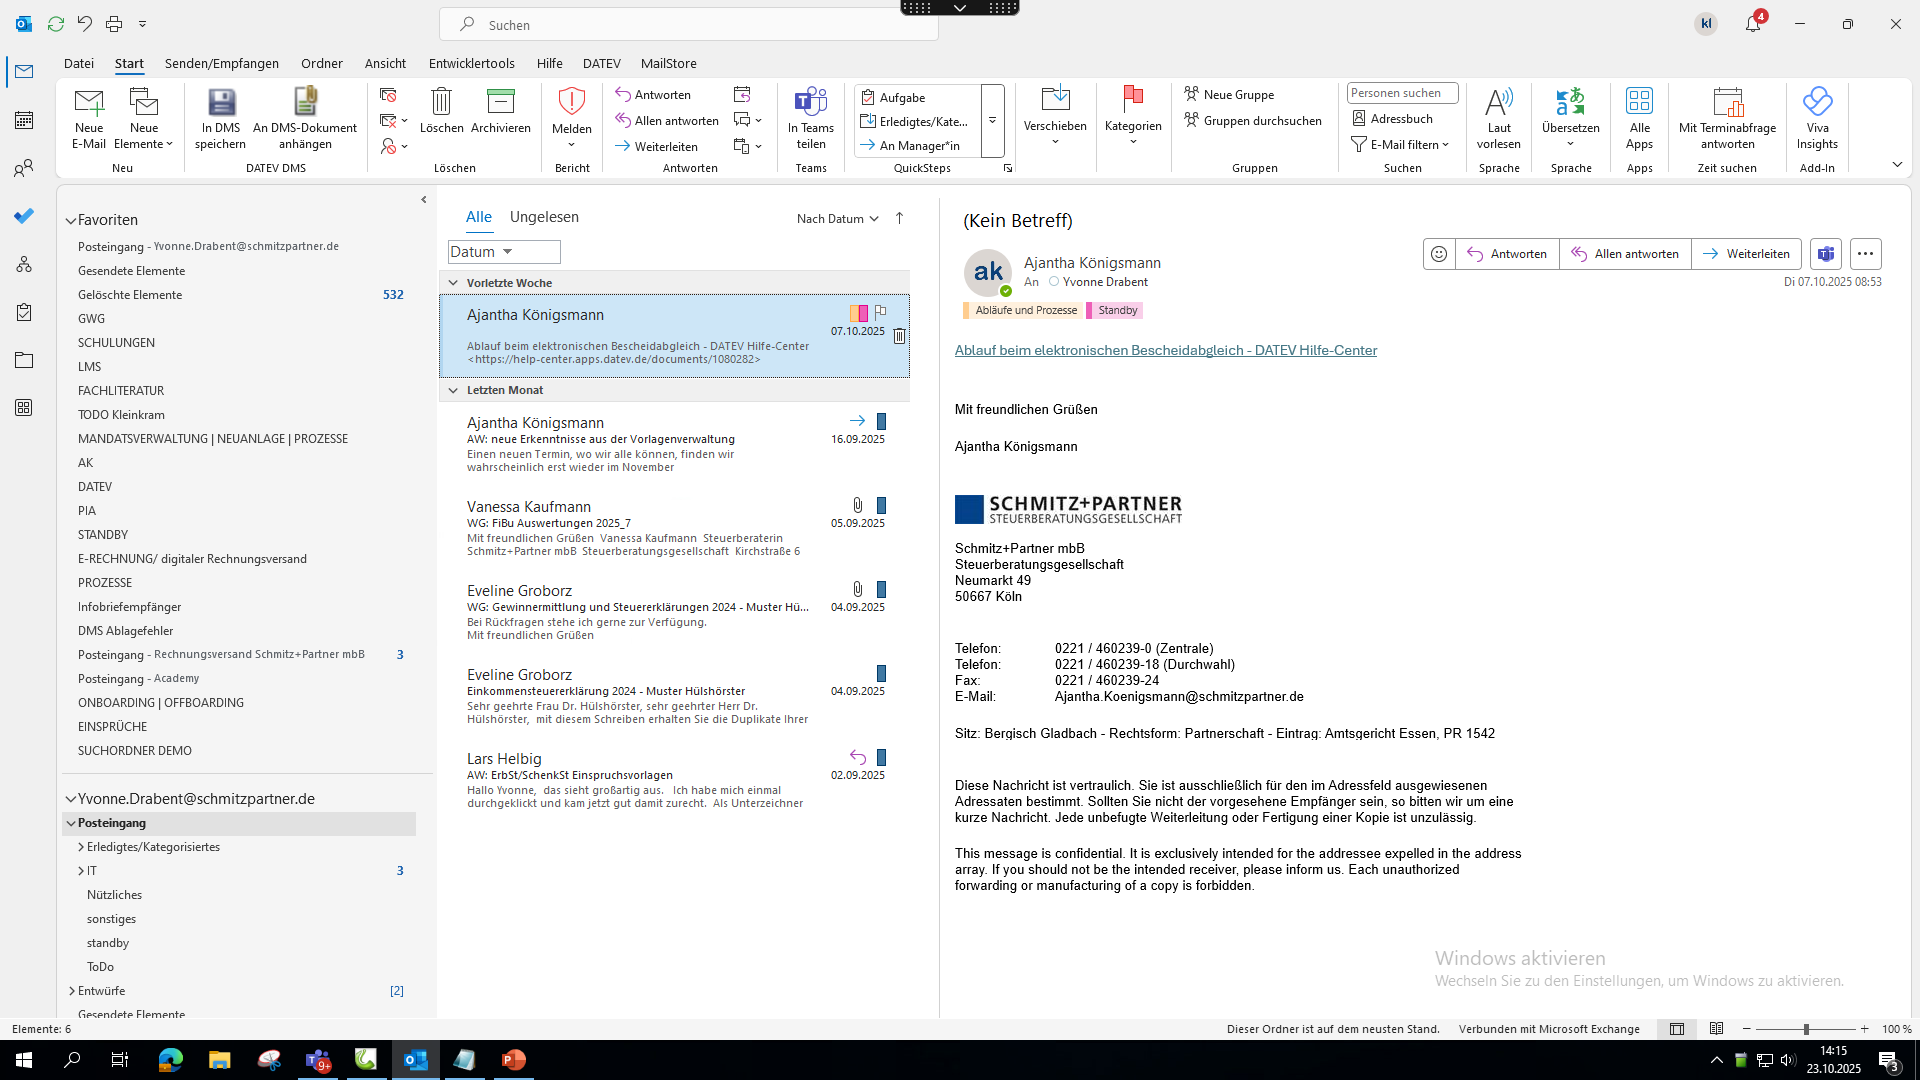Click Allen antworten in the reading pane
The width and height of the screenshot is (1920, 1080).
[1625, 254]
